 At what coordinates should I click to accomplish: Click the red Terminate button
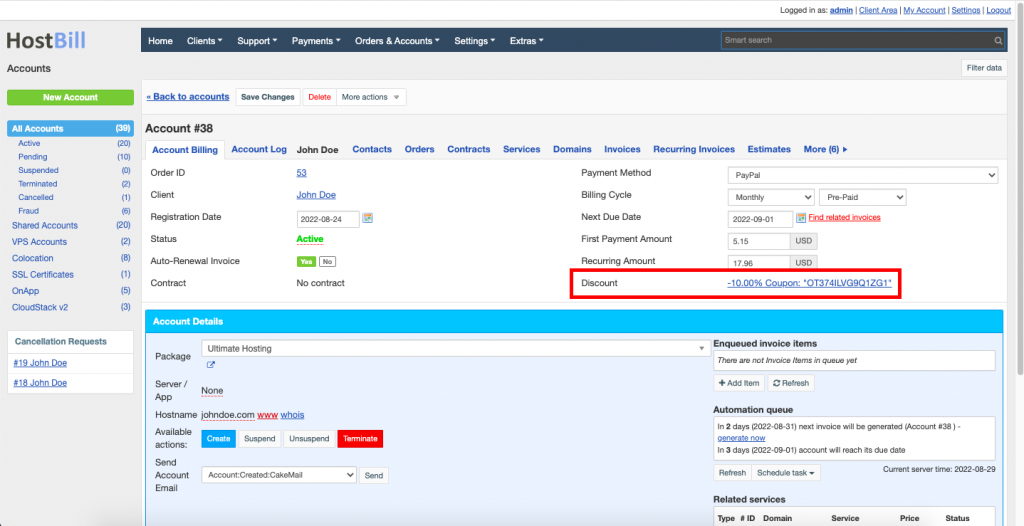360,439
